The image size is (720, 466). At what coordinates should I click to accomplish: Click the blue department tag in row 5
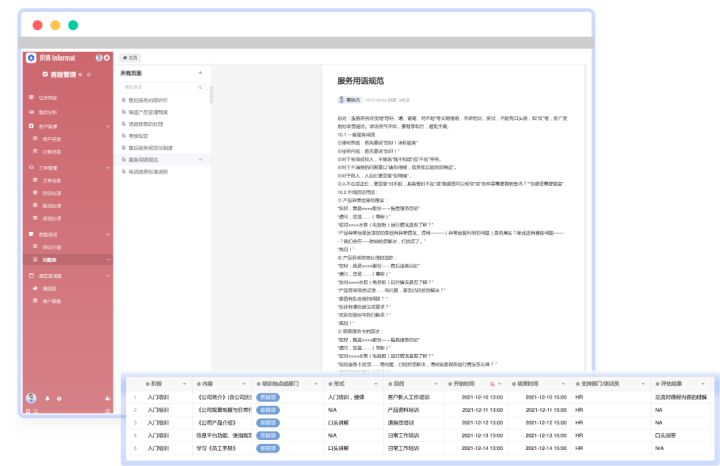tap(268, 448)
